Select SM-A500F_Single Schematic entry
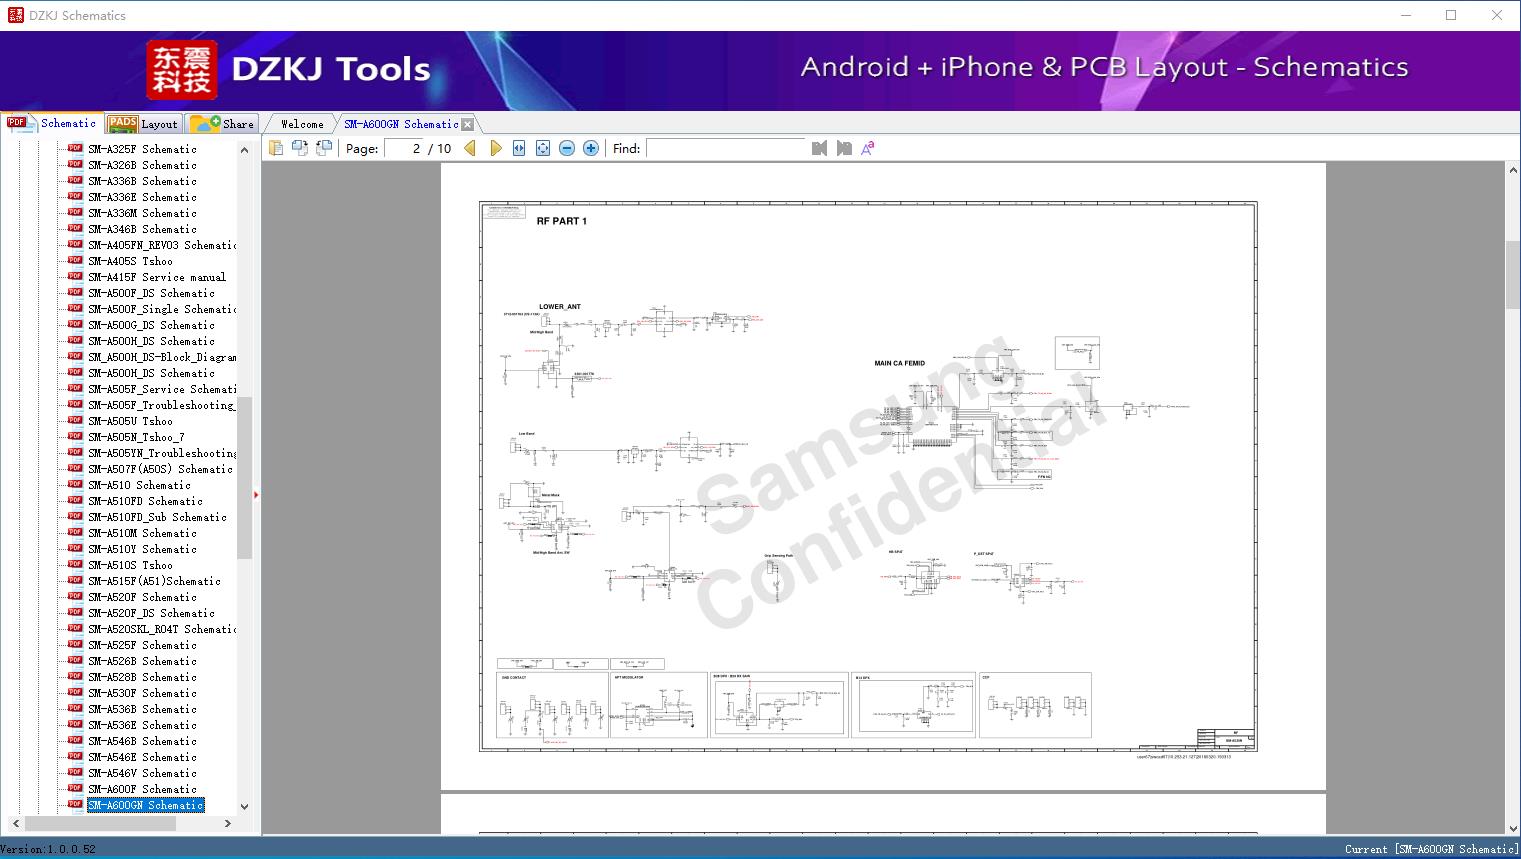The width and height of the screenshot is (1521, 859). [162, 309]
